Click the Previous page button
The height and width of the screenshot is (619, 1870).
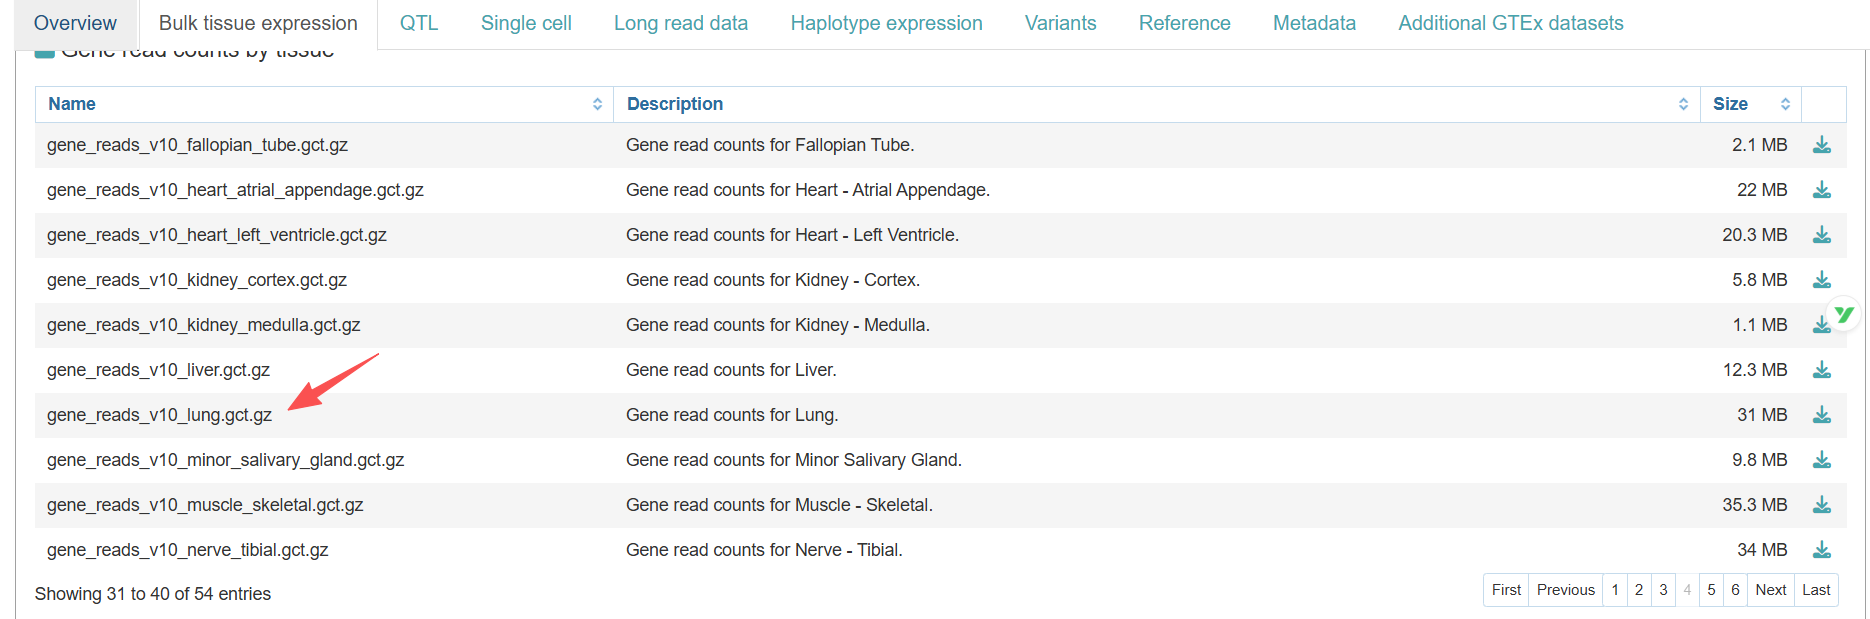point(1565,590)
